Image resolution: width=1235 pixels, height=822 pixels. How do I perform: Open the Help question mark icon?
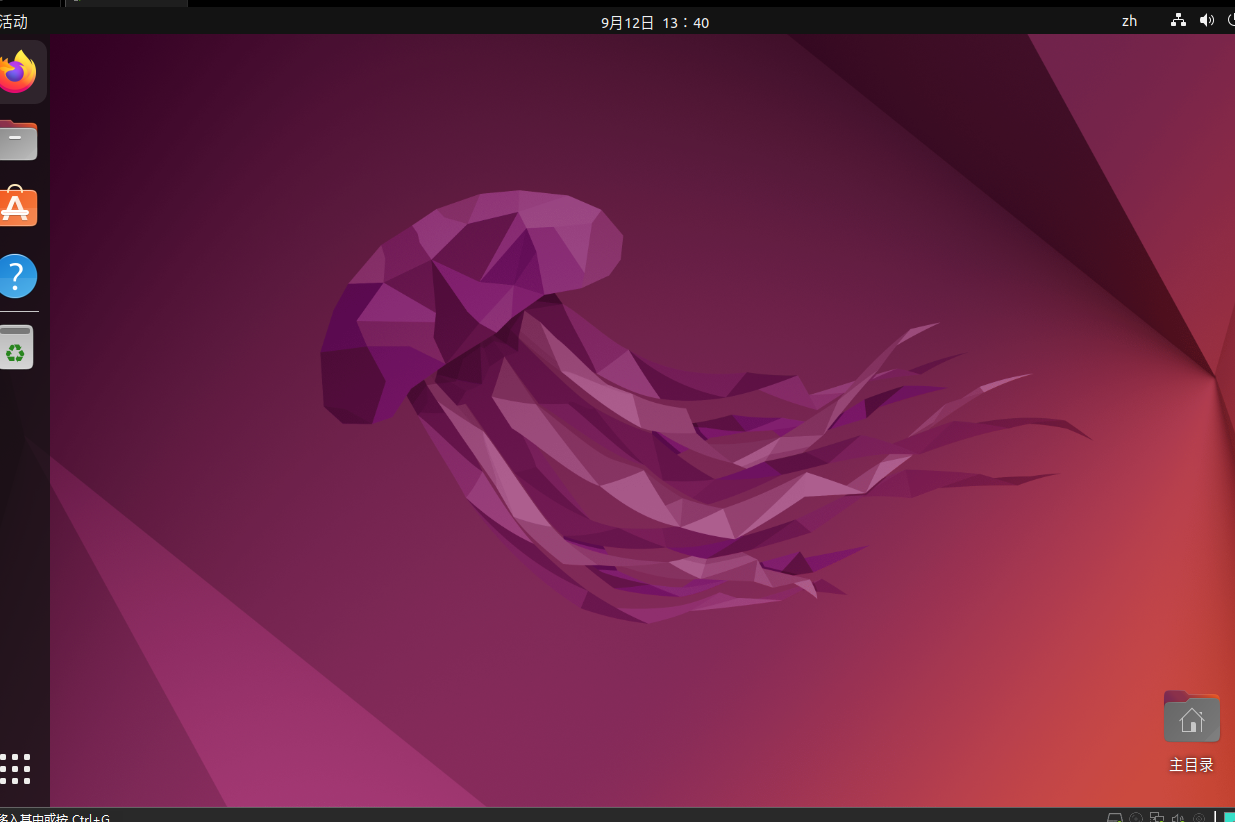click(x=17, y=276)
